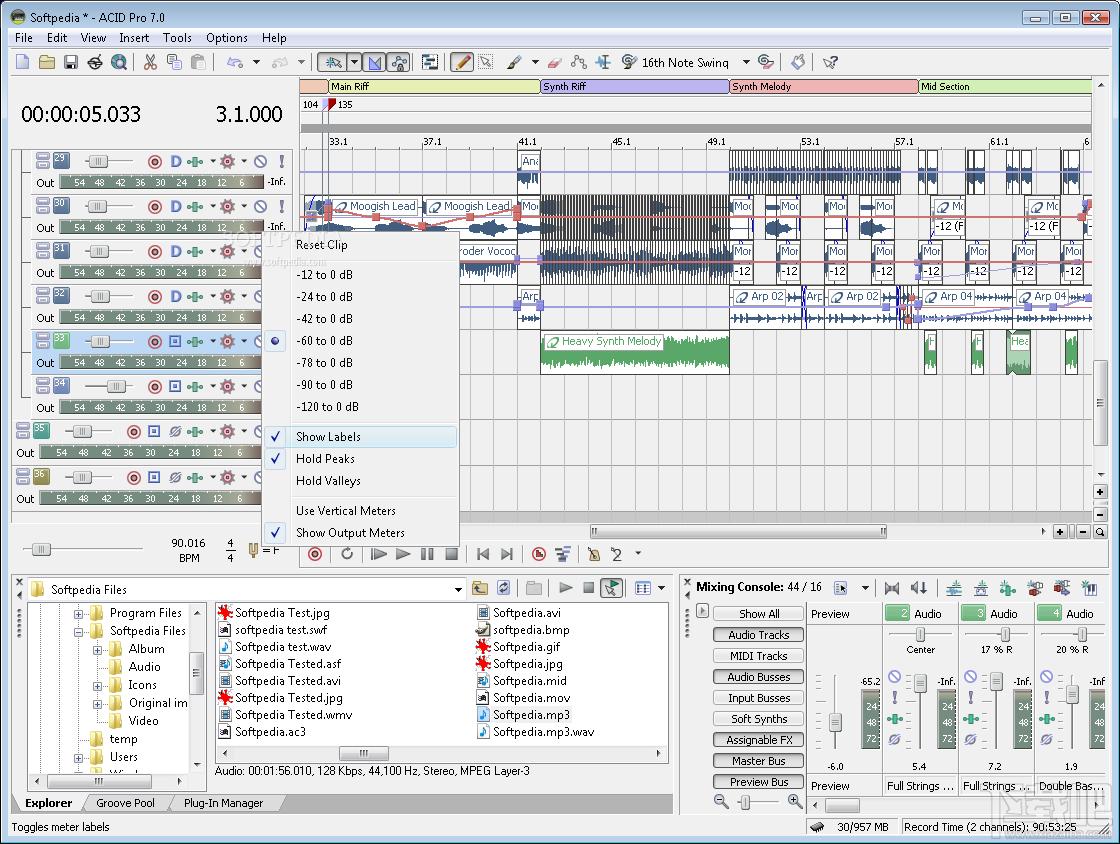Enable Use Vertical Meters option
Image resolution: width=1120 pixels, height=844 pixels.
click(x=361, y=511)
